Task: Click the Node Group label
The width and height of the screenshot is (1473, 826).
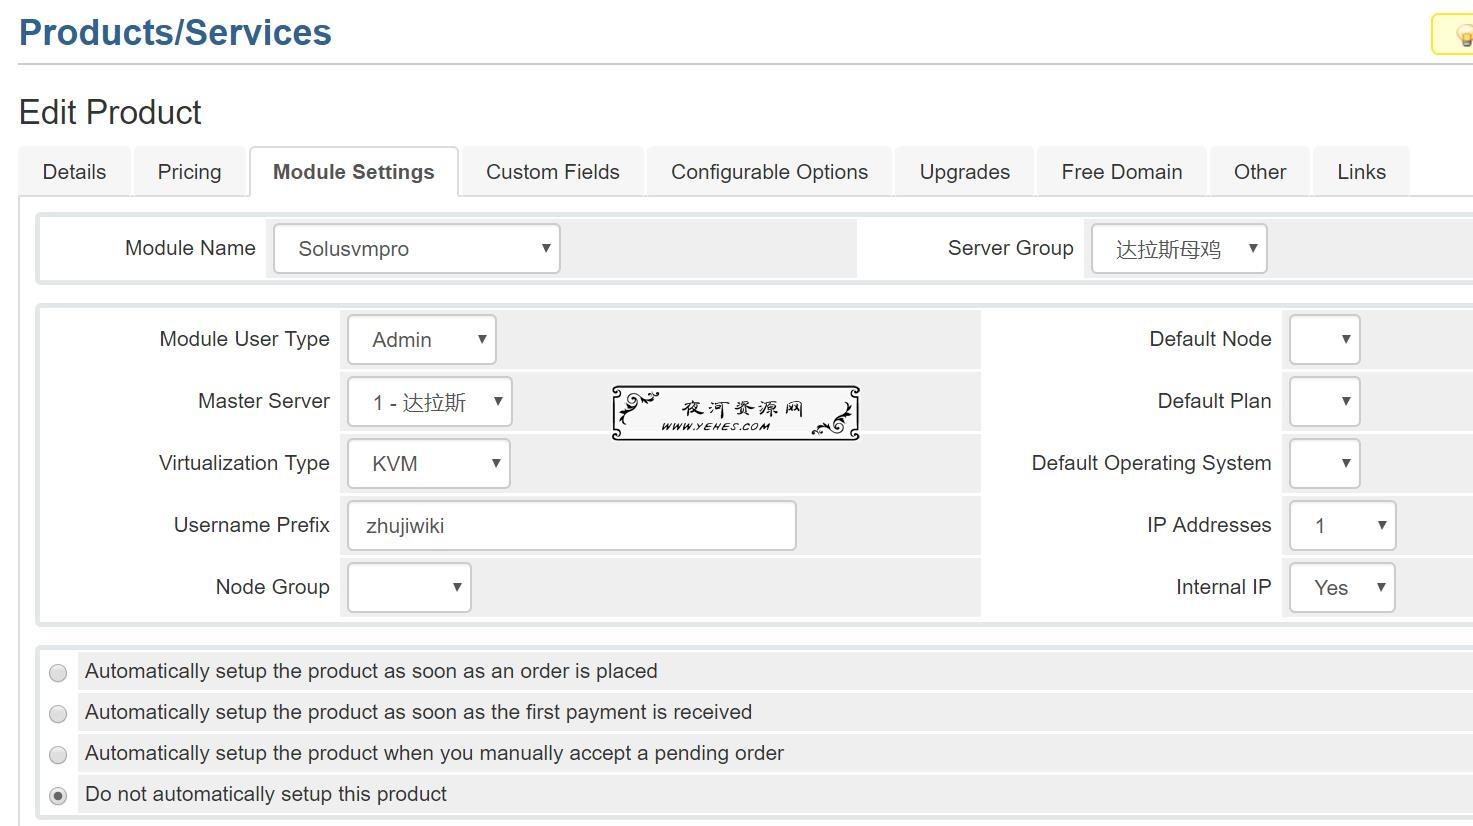Action: click(x=272, y=587)
